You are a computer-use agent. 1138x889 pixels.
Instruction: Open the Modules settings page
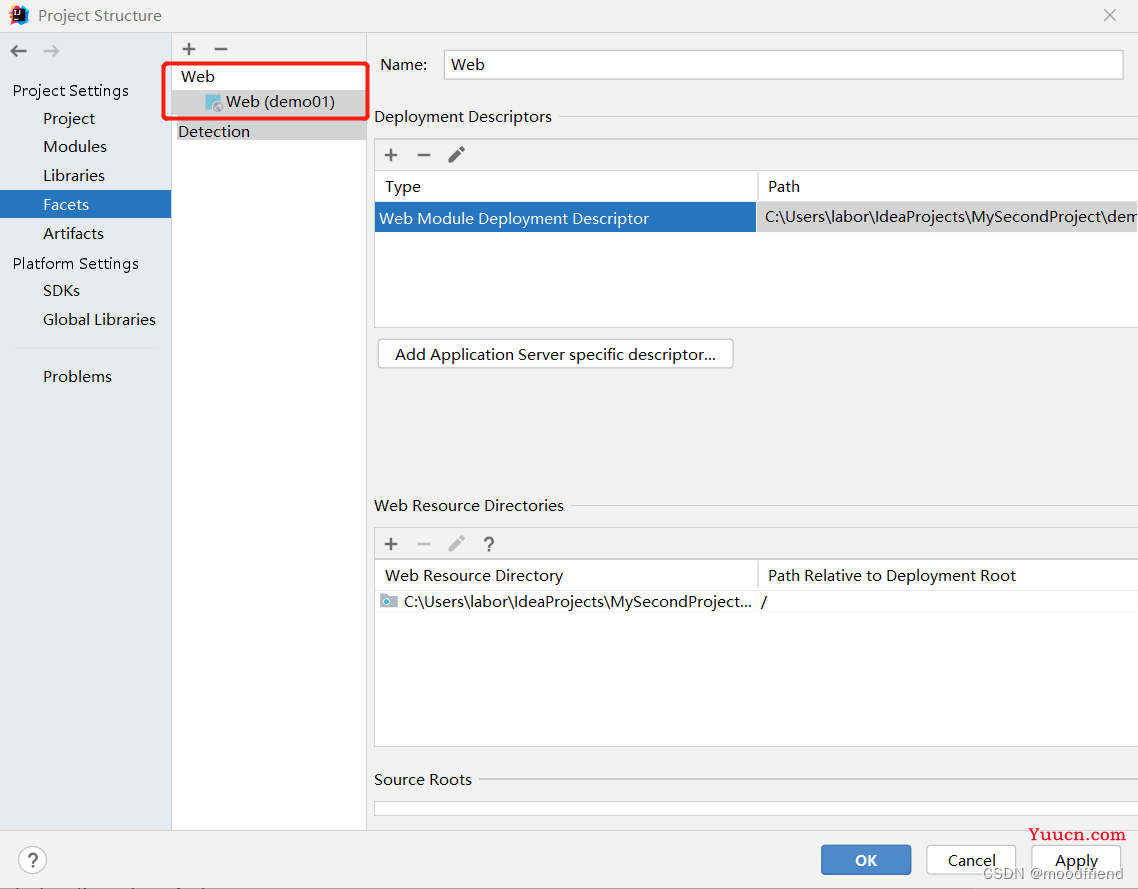75,147
